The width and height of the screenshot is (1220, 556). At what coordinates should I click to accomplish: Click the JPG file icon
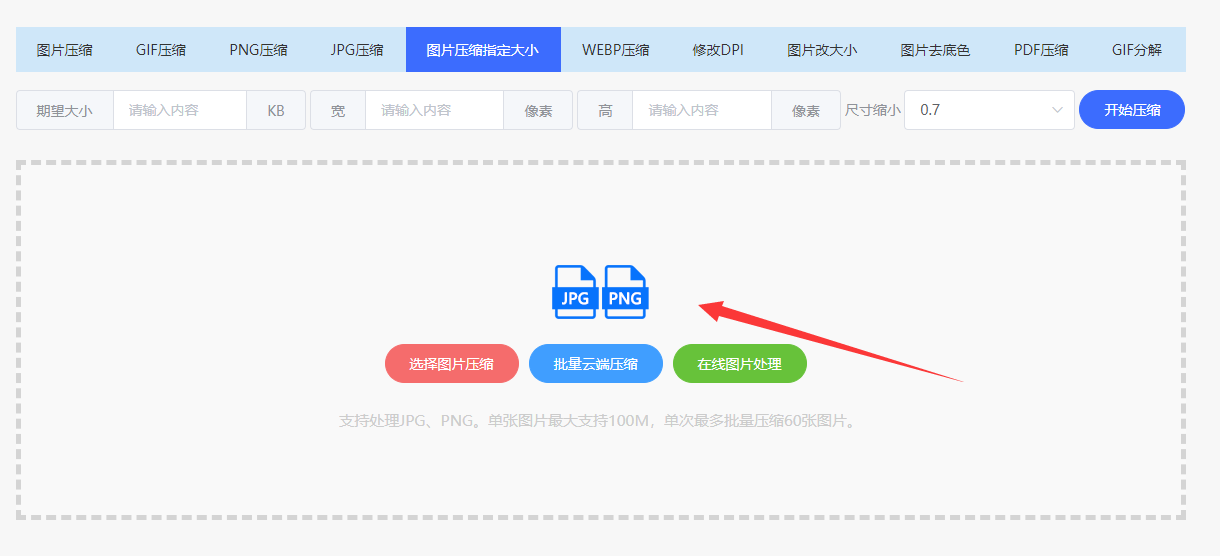(x=575, y=292)
